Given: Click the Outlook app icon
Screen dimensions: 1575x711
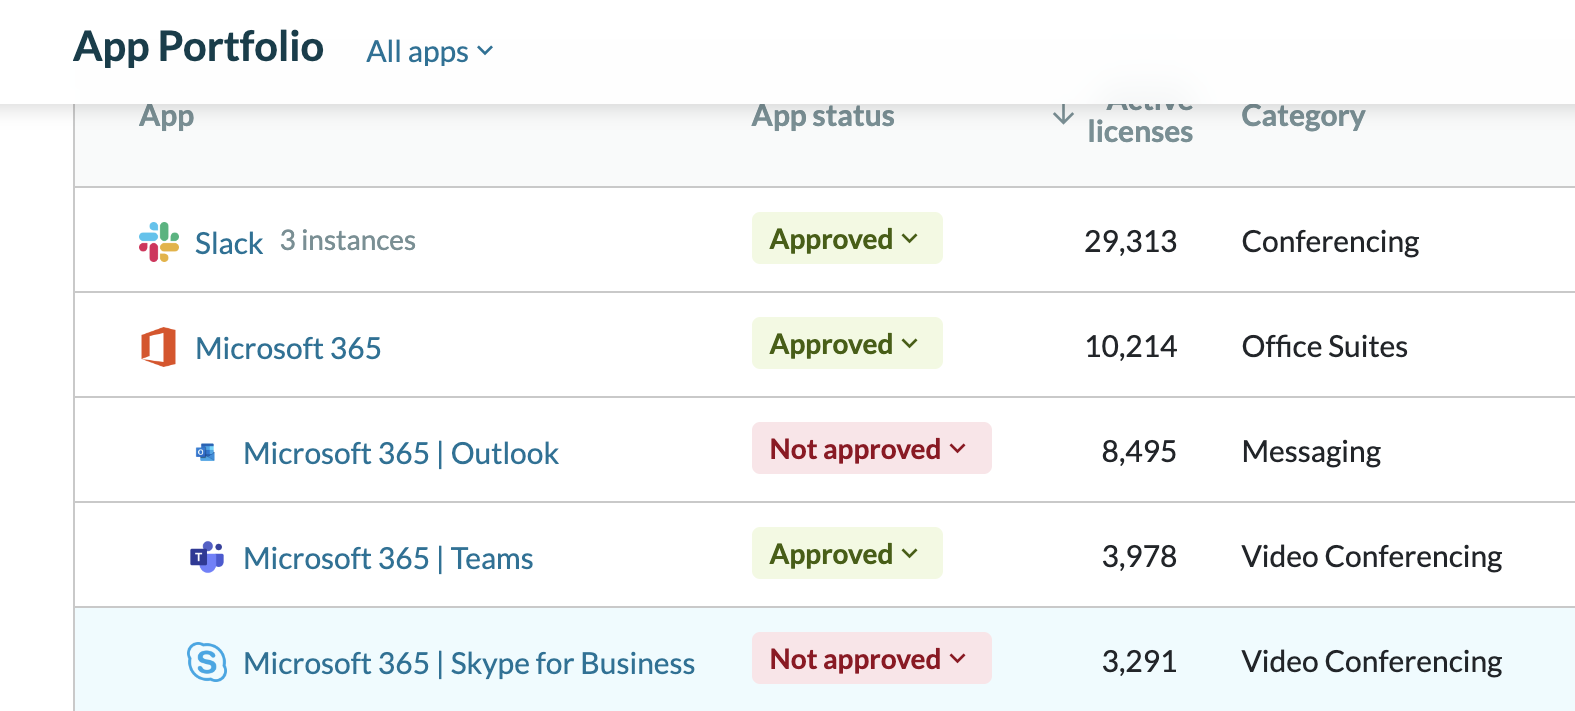Looking at the screenshot, I should coord(206,453).
